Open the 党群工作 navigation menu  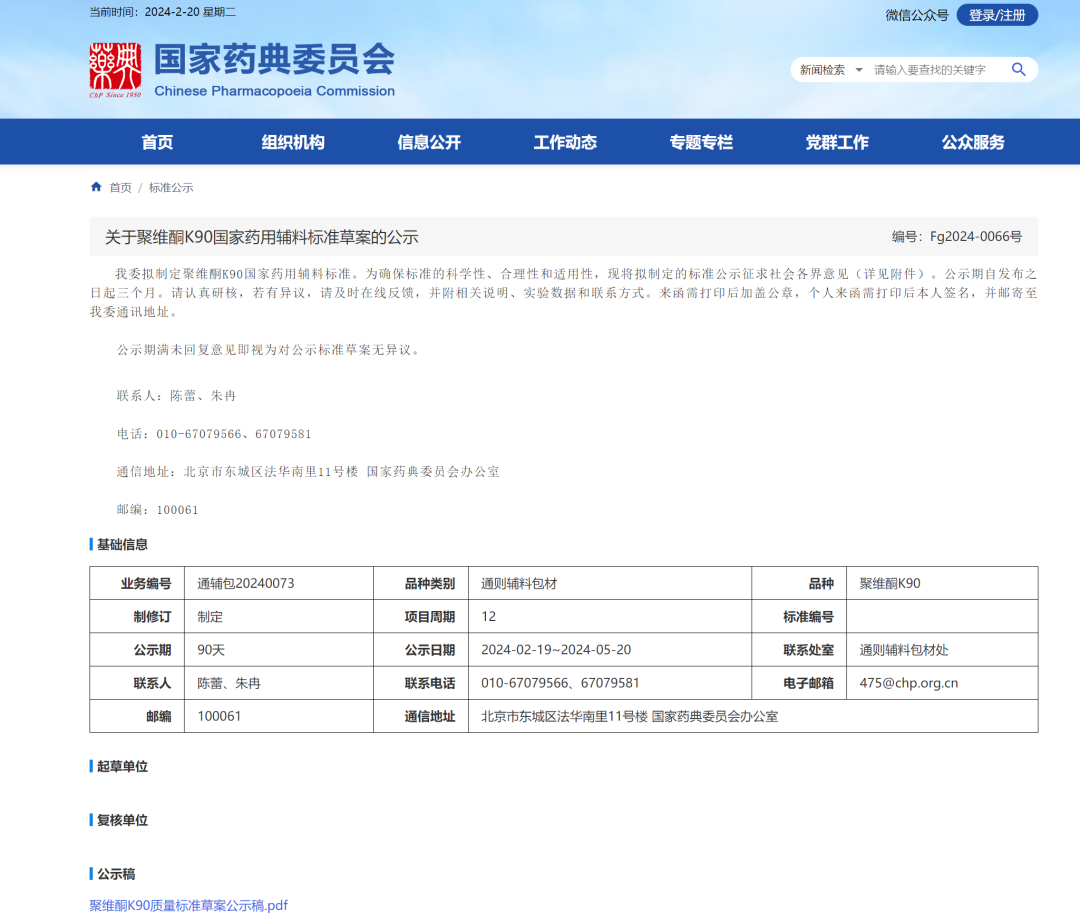tap(837, 142)
